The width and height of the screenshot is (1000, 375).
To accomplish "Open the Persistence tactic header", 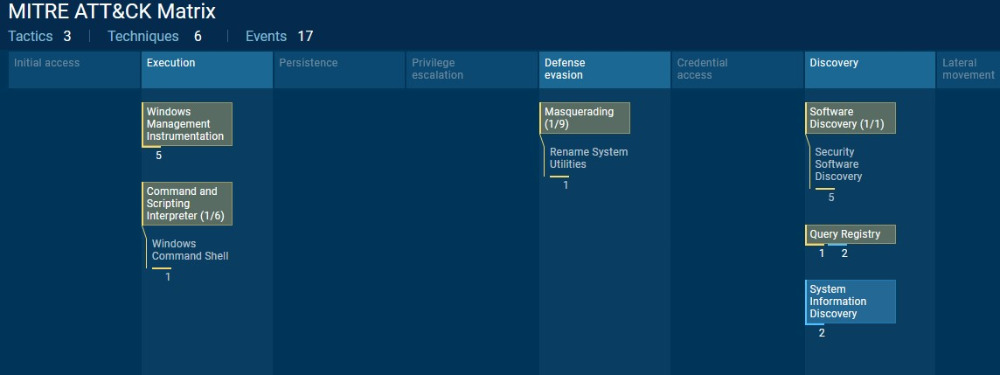I will click(339, 70).
